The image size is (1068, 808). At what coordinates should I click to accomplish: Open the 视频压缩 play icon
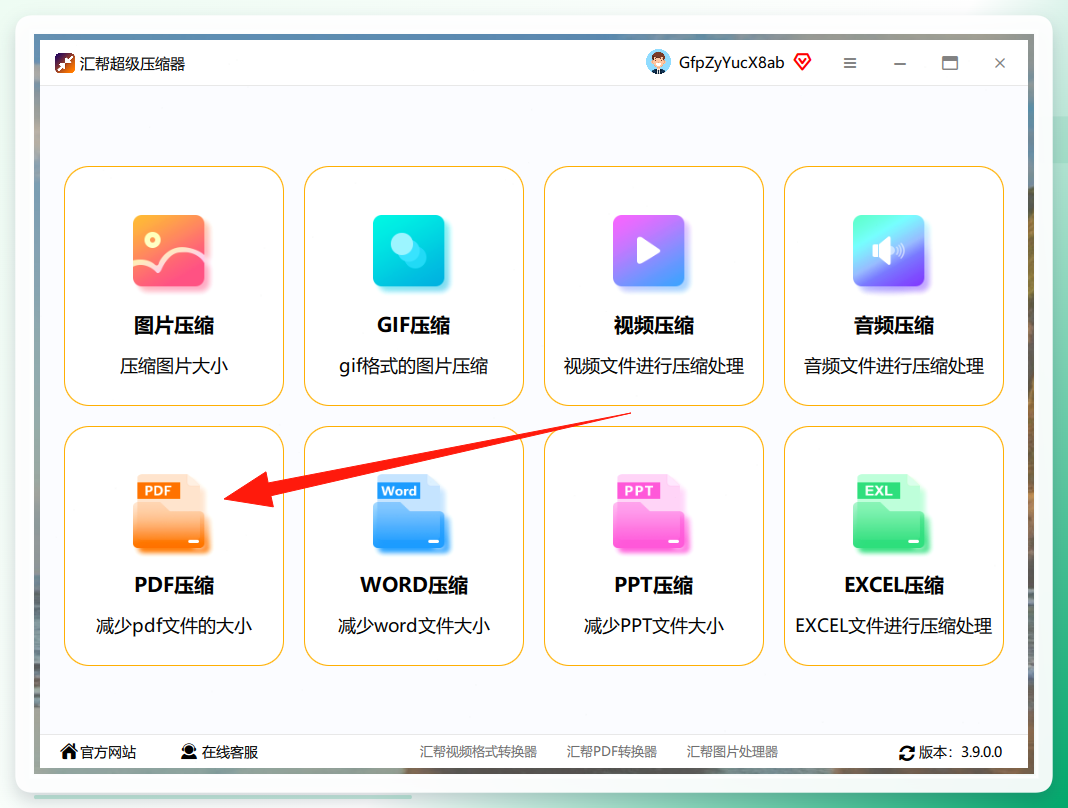(x=648, y=251)
